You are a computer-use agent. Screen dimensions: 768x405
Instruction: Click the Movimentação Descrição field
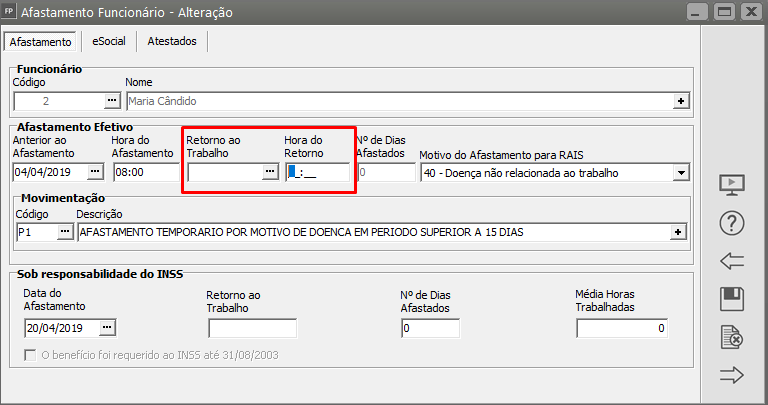[374, 232]
